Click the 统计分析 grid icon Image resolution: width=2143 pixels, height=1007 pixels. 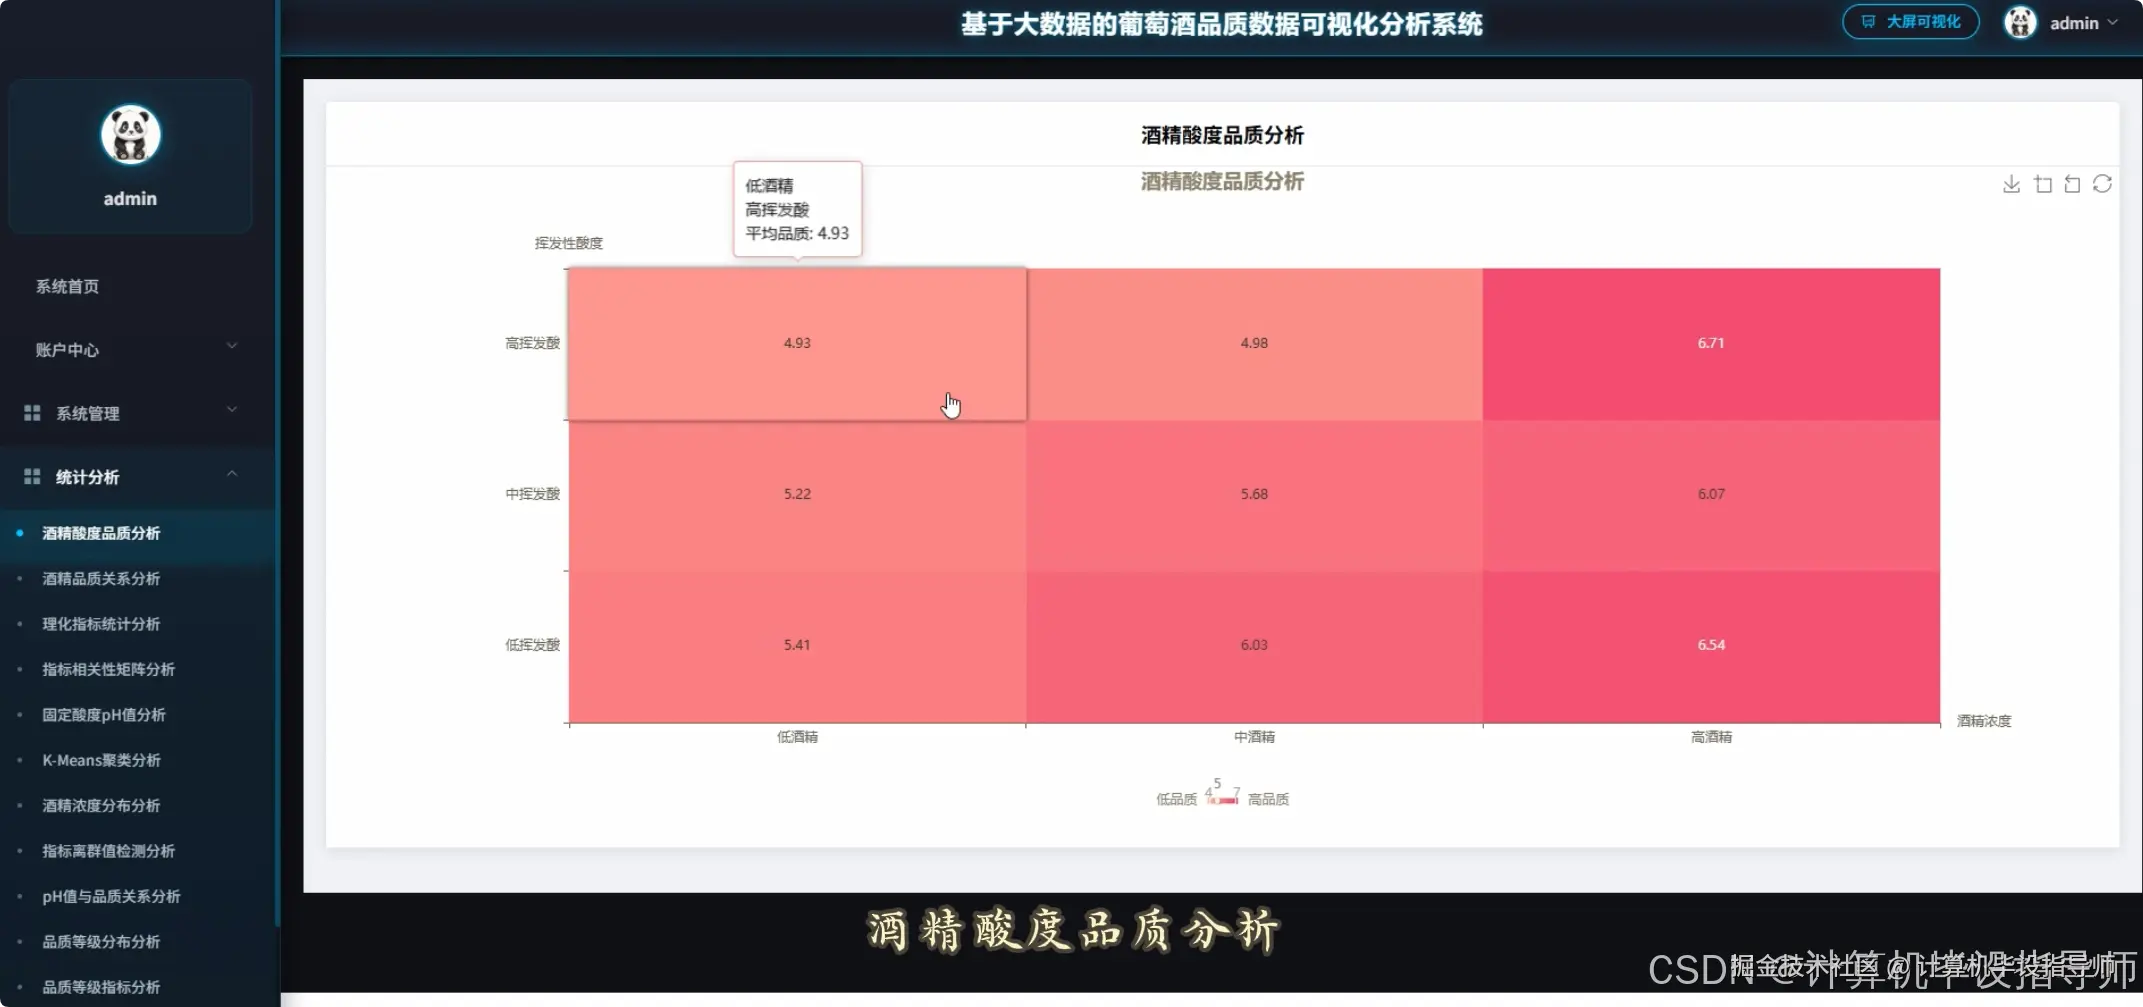[32, 477]
